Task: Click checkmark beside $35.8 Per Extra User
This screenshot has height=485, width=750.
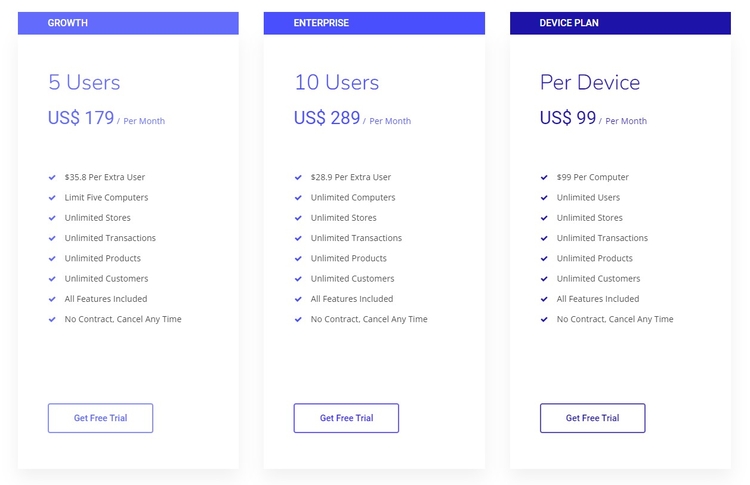Action: point(52,178)
